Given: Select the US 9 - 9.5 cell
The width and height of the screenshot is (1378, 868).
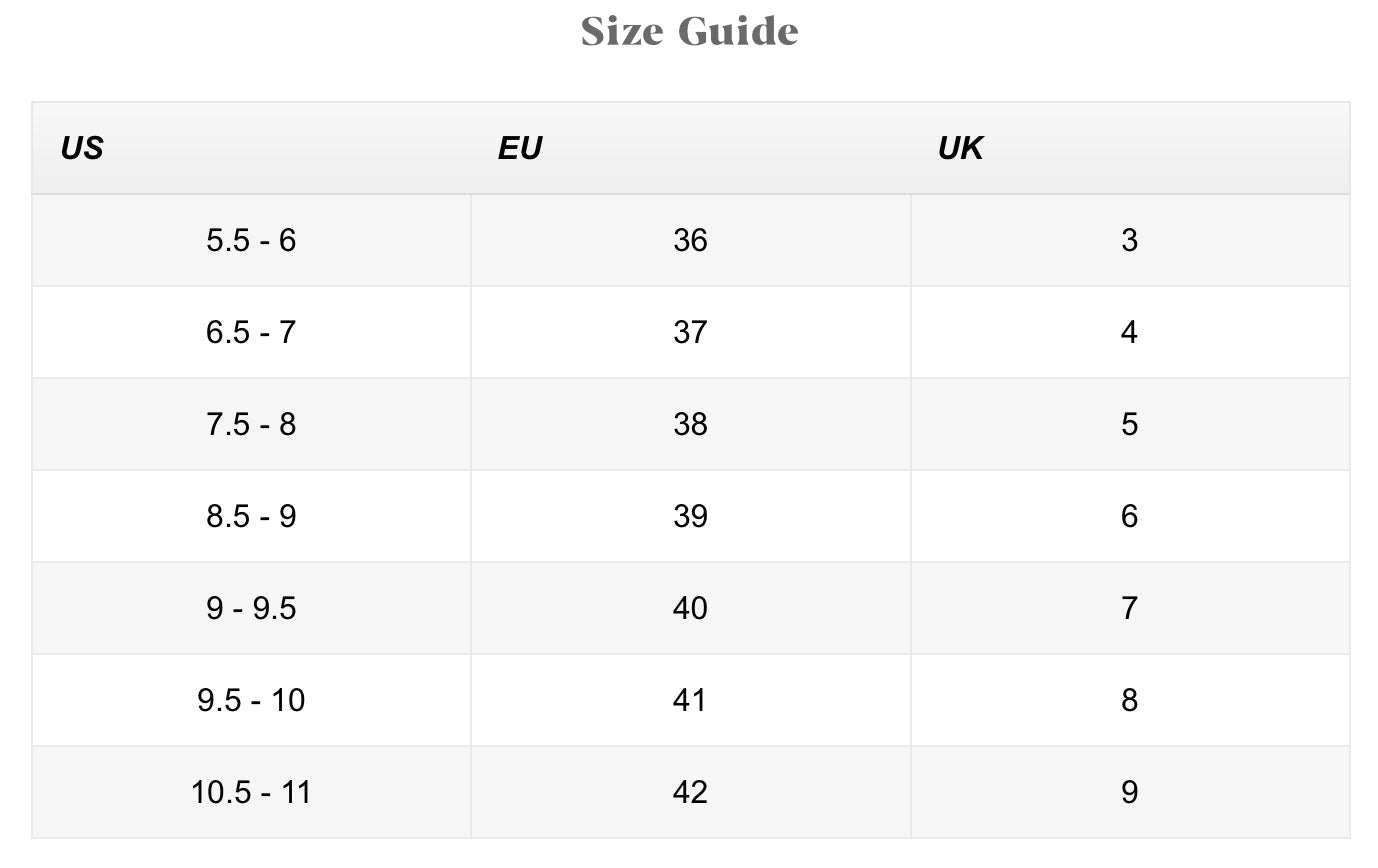Looking at the screenshot, I should click(251, 608).
